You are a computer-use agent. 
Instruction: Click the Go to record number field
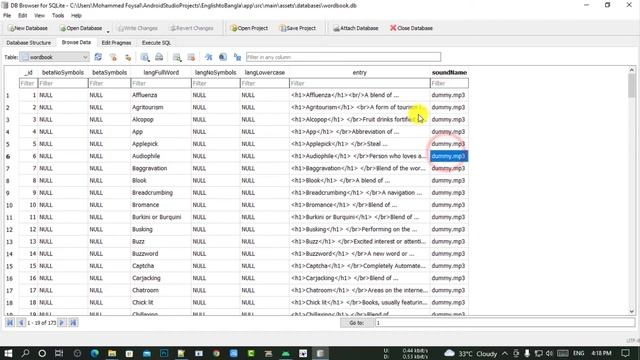(x=505, y=323)
